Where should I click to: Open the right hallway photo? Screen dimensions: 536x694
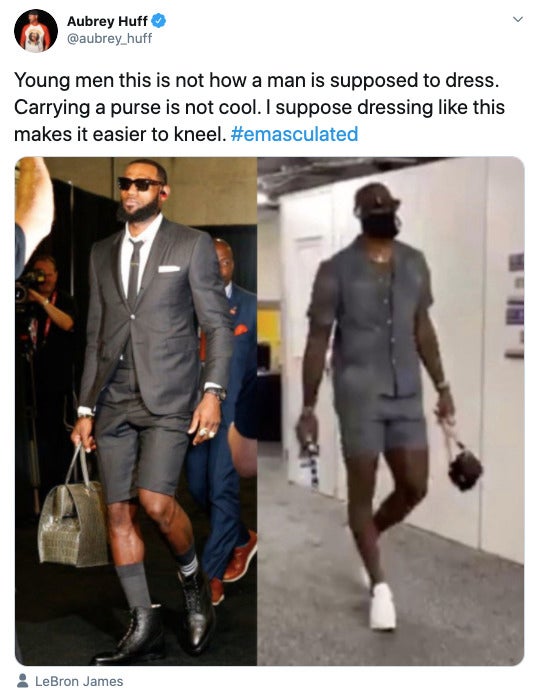391,411
